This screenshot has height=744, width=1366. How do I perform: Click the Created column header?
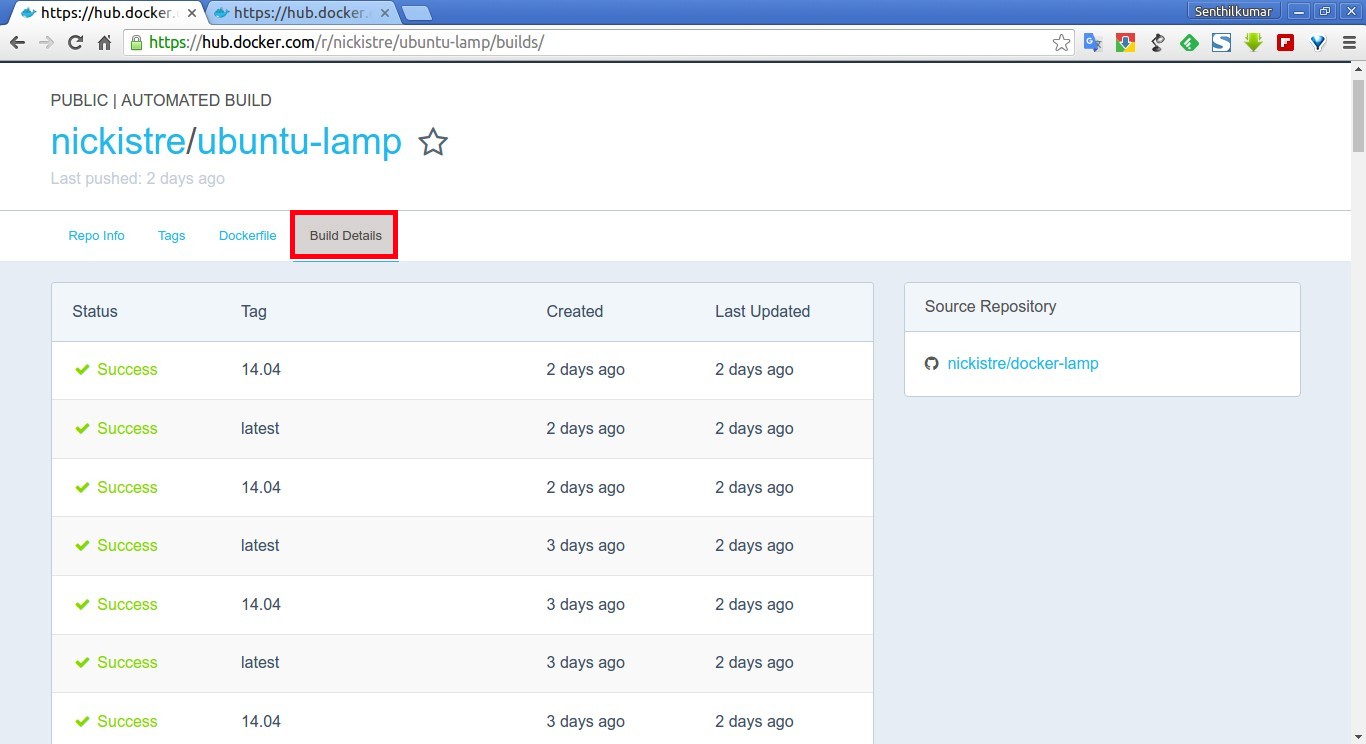pos(575,312)
